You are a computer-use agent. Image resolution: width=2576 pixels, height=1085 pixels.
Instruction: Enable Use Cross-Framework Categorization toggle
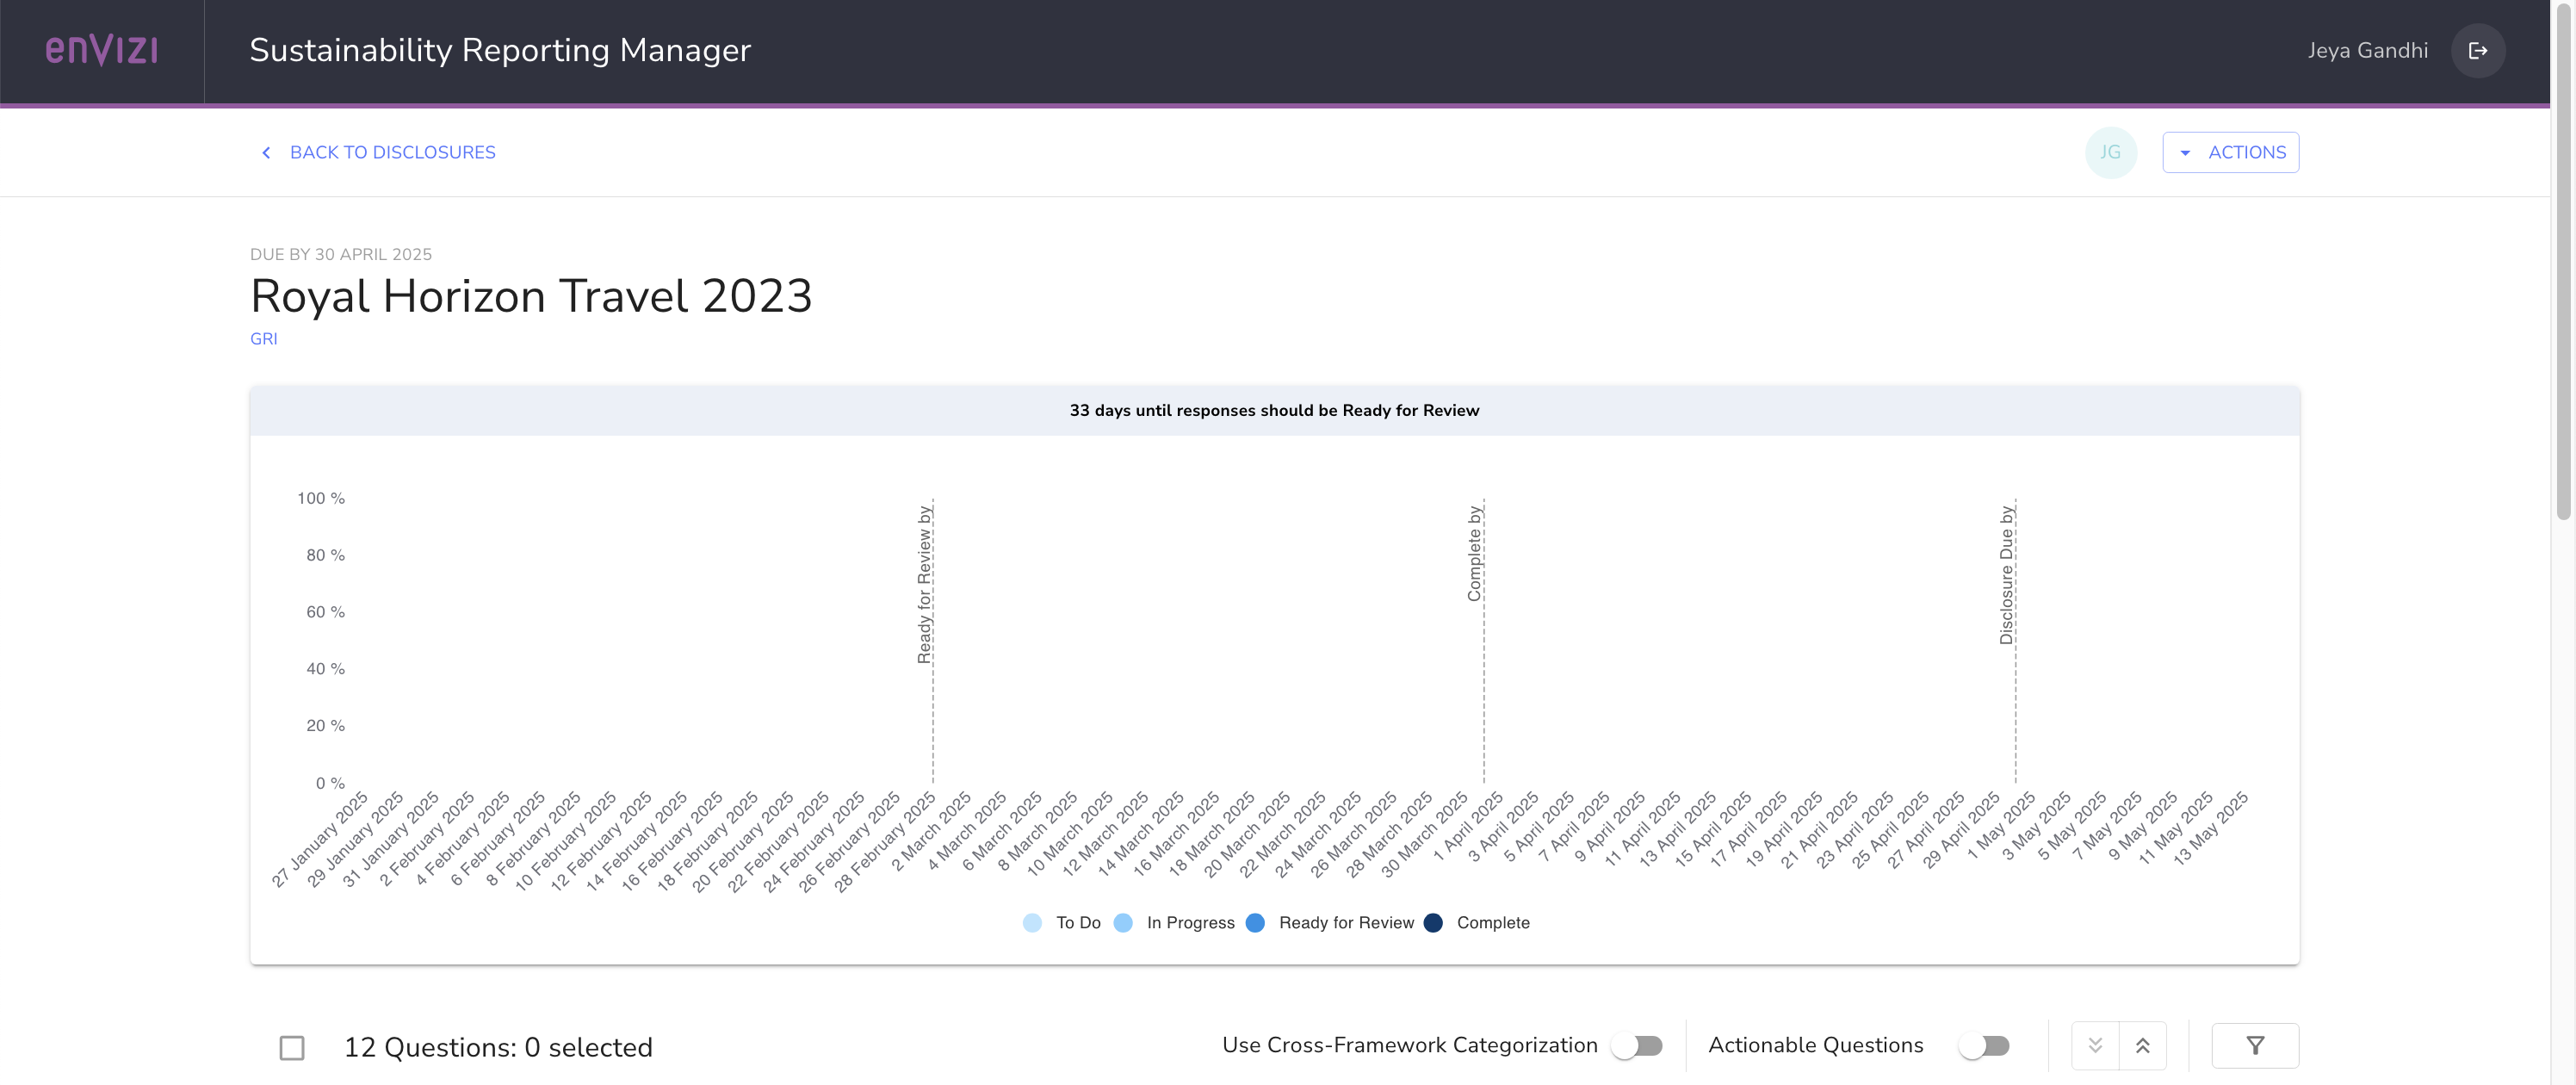pyautogui.click(x=1637, y=1045)
